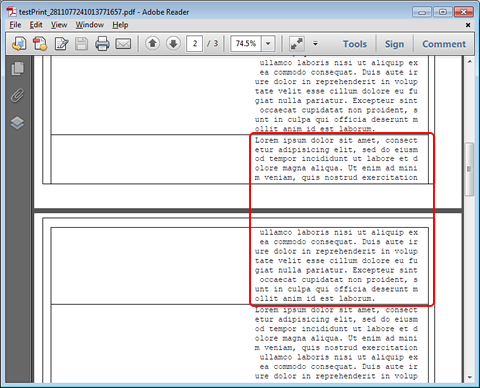
Task: Click the Save floppy disk icon
Action: click(81, 44)
